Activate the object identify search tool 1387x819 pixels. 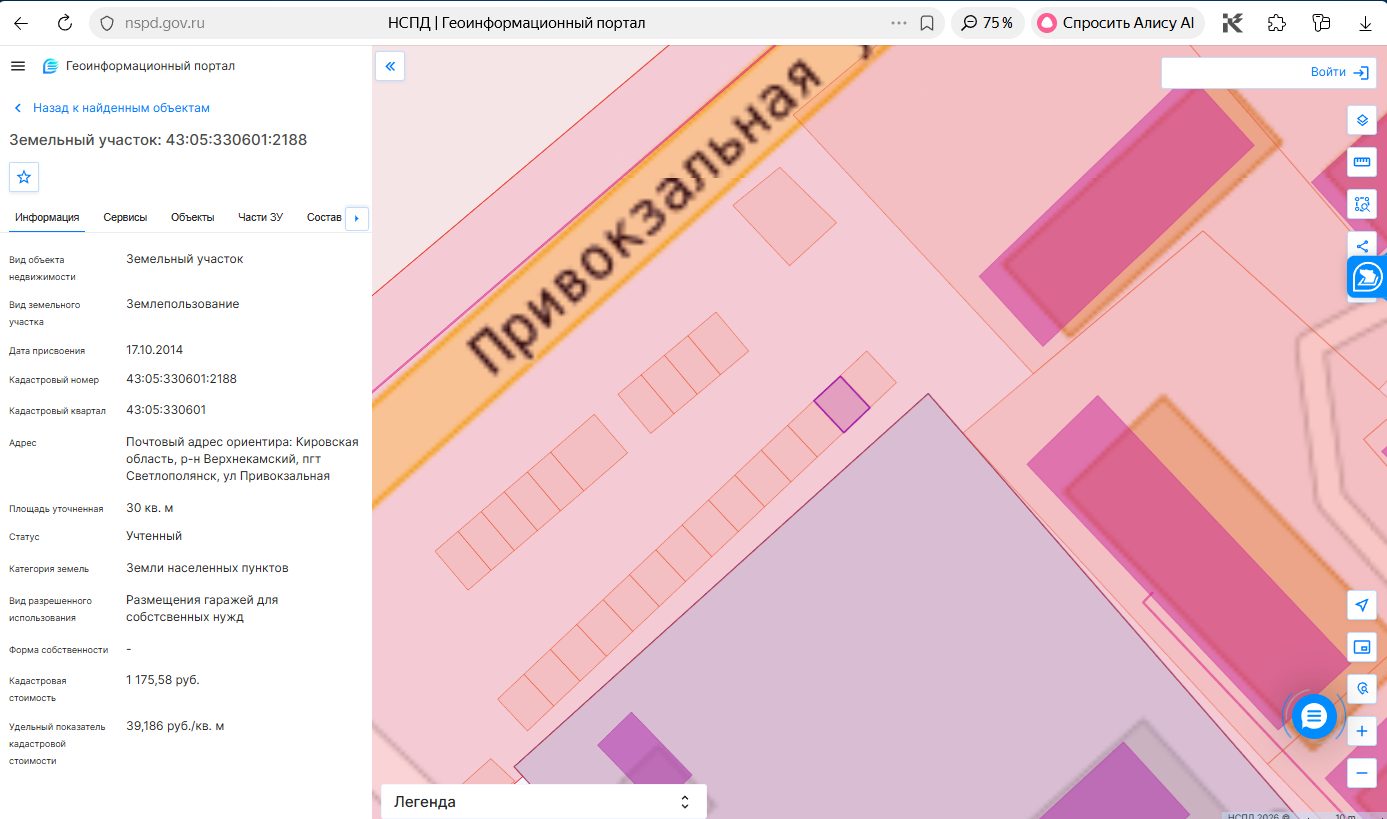point(1361,689)
